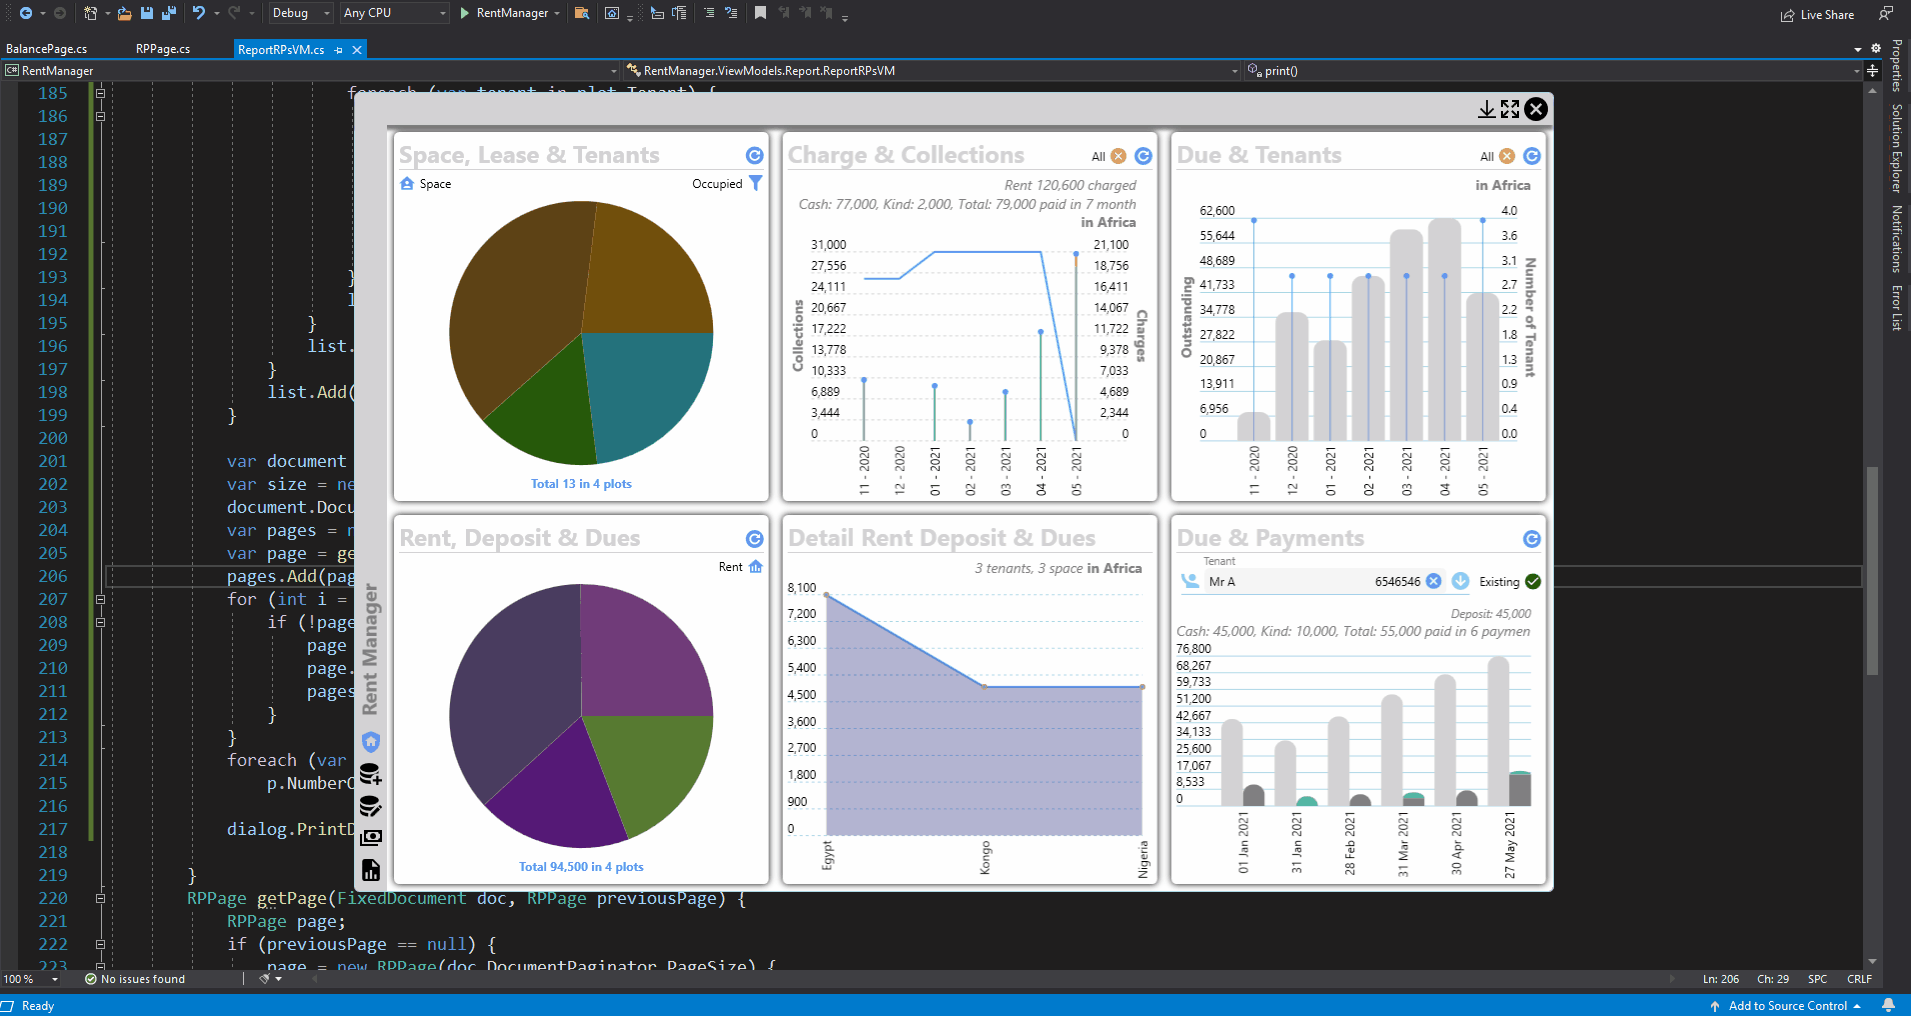This screenshot has height=1016, width=1911.
Task: Open the new-item dropdown arrow in toolbar
Action: [107, 13]
